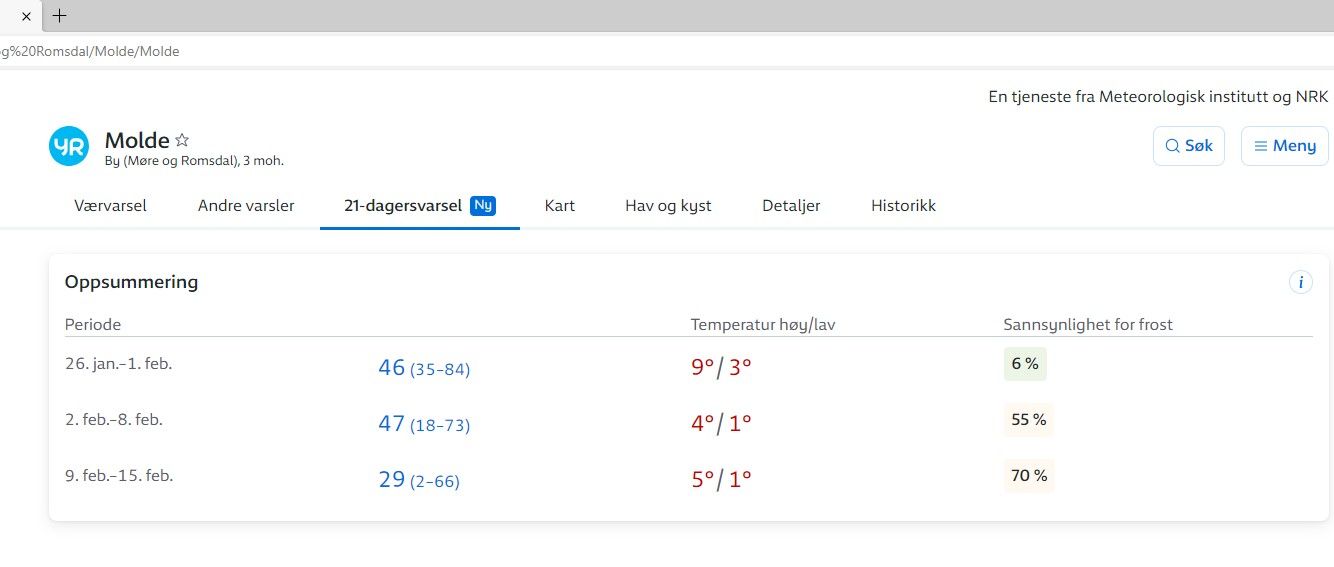Click the 70 % frost probability badge
This screenshot has height=567, width=1334.
coord(1028,476)
